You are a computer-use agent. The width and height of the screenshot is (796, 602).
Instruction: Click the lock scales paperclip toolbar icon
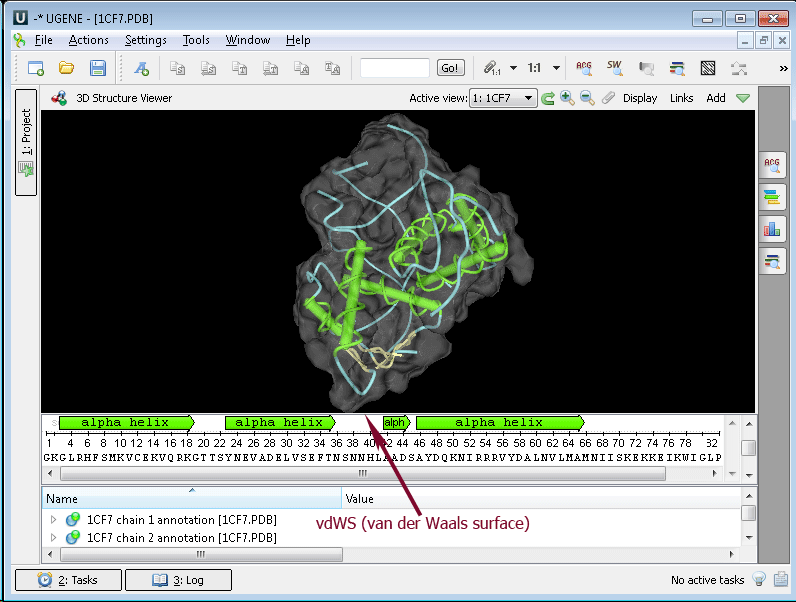[x=491, y=68]
